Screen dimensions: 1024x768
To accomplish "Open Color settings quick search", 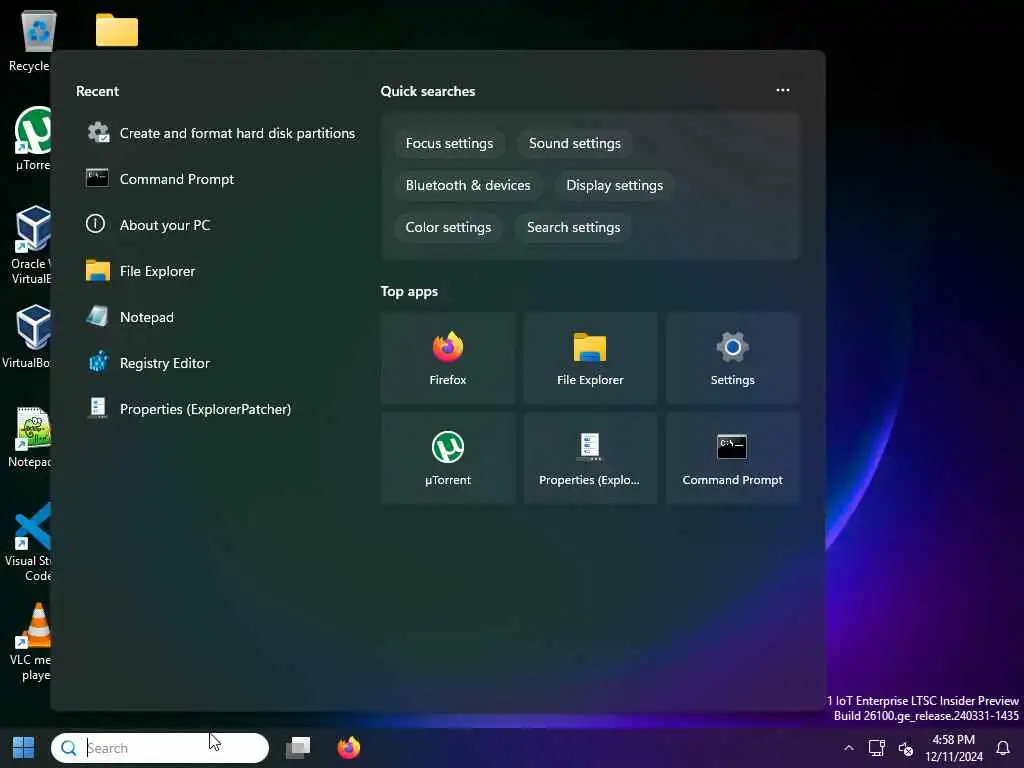I will coord(448,227).
